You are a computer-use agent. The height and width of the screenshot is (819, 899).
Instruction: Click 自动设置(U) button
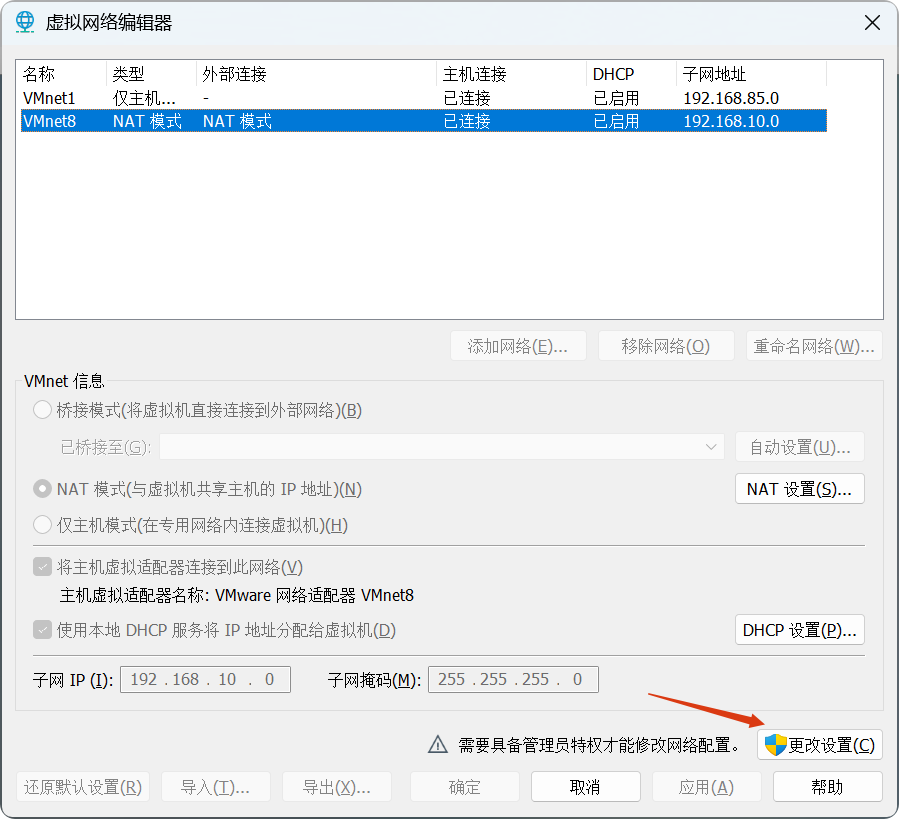coord(800,447)
